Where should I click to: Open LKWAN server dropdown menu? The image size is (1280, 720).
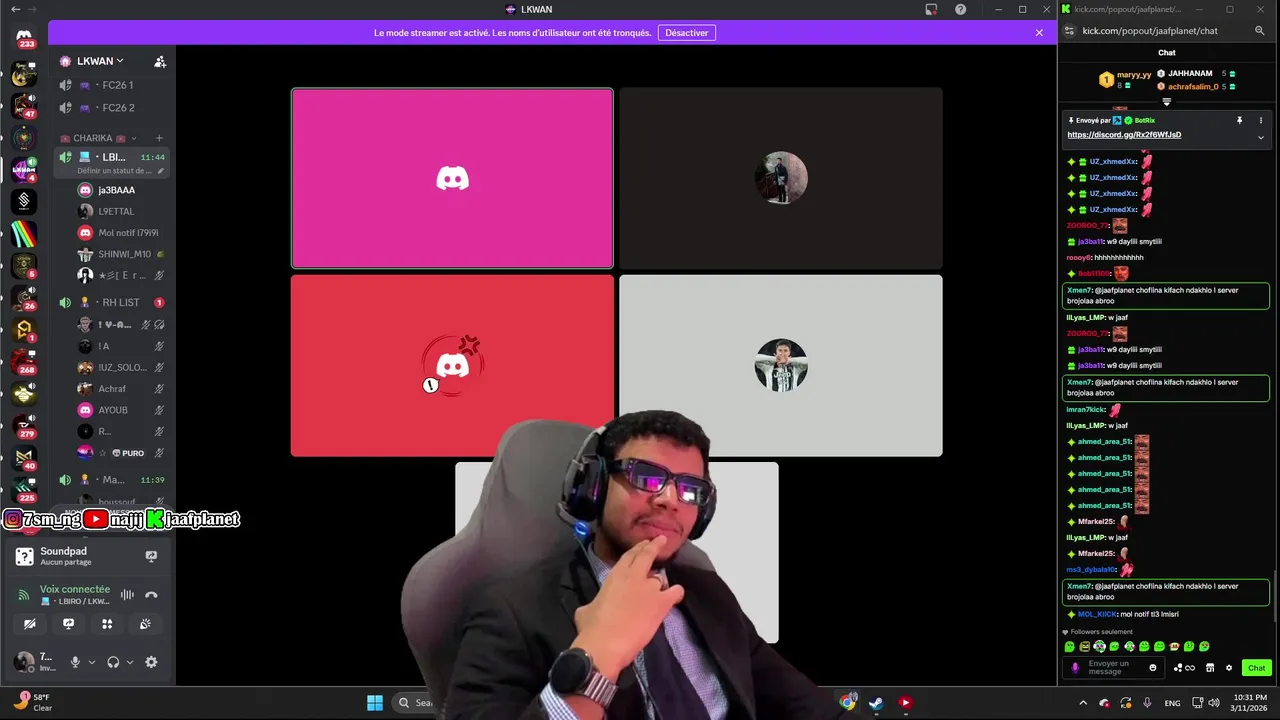tap(100, 61)
